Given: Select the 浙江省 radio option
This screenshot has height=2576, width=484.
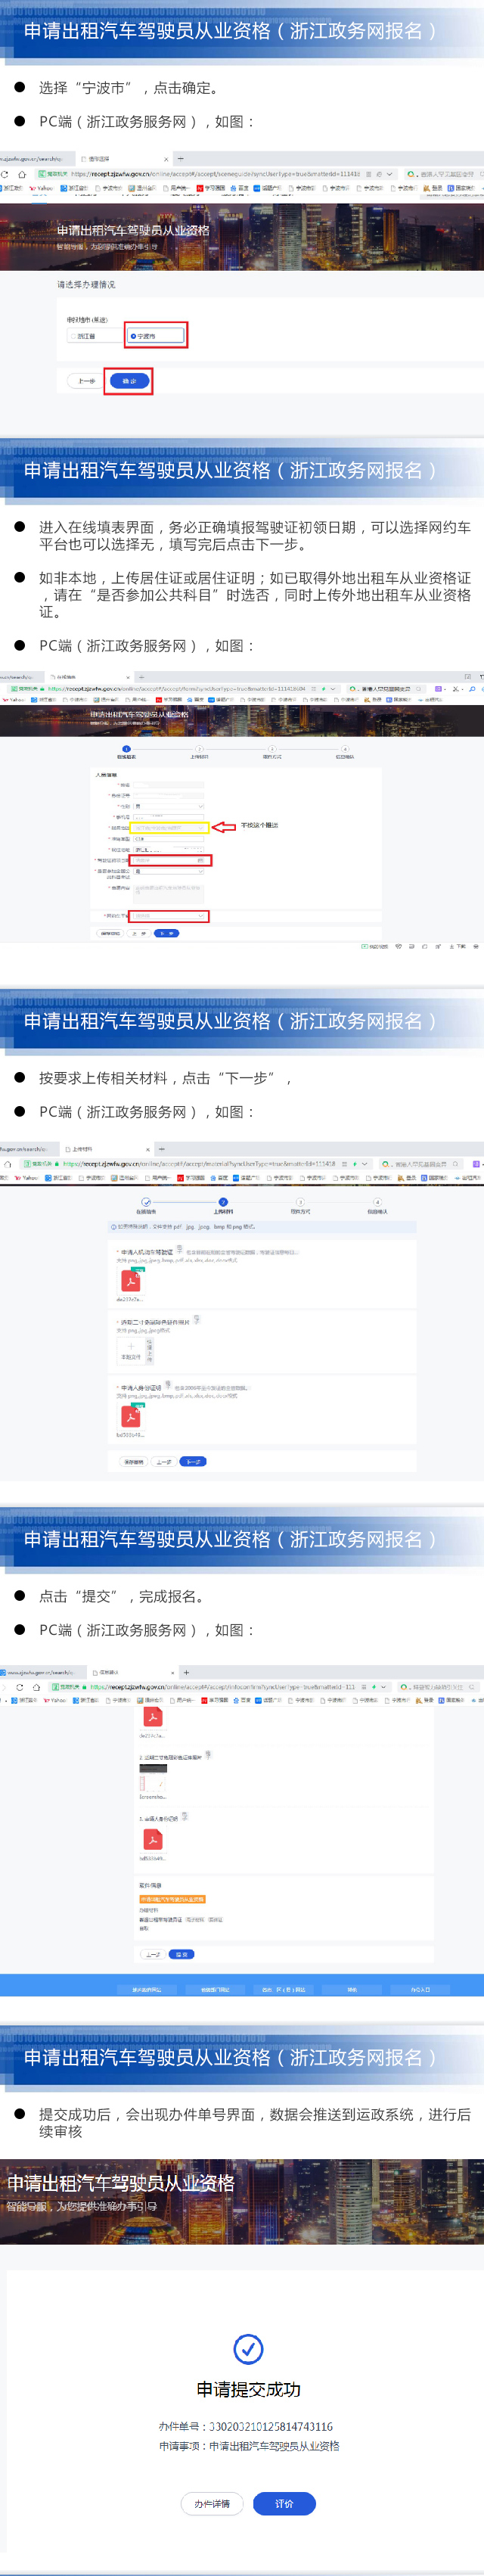Looking at the screenshot, I should 93,336.
